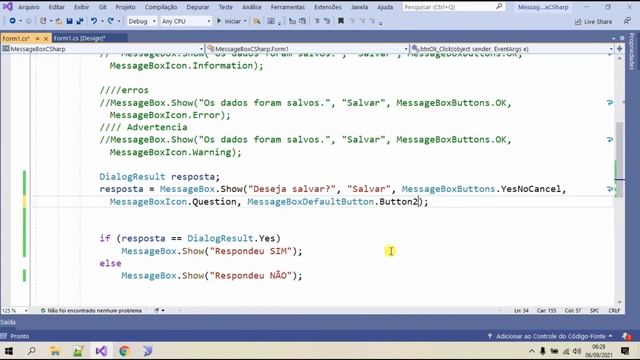Viewport: 640px width, 360px height.
Task: Open the Propriedades side panel tab
Action: (632, 51)
